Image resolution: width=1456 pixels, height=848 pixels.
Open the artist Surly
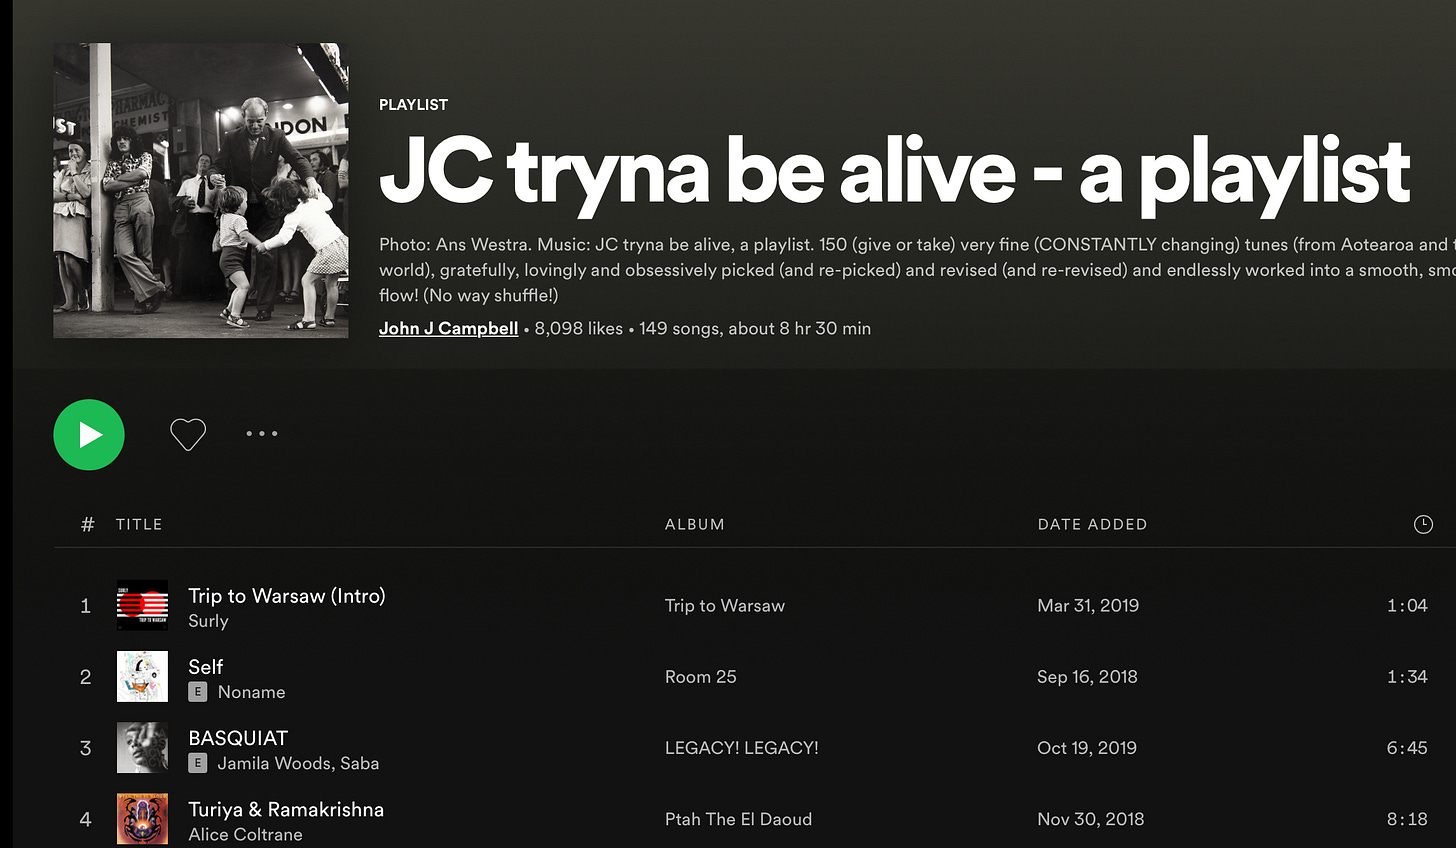click(x=208, y=621)
